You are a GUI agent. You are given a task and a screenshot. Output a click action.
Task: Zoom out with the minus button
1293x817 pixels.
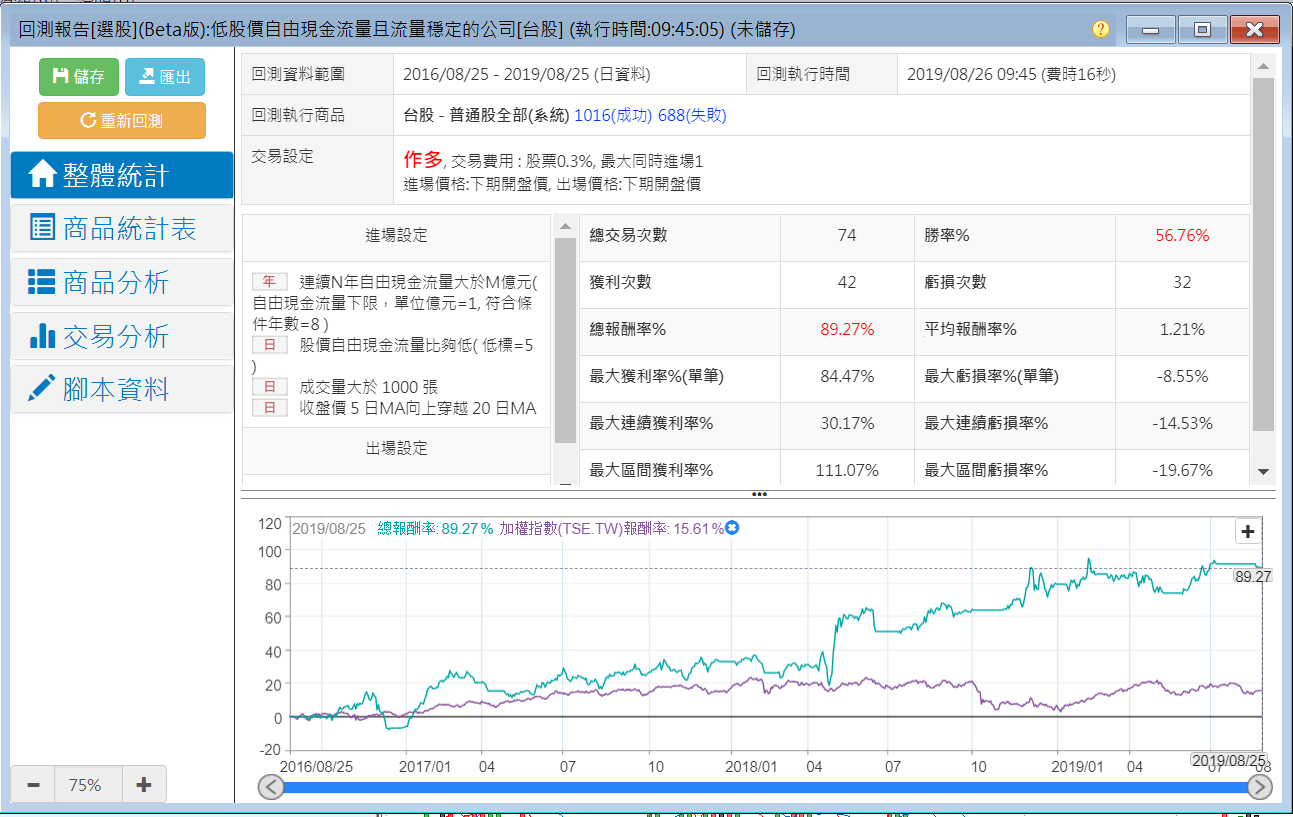pyautogui.click(x=33, y=785)
